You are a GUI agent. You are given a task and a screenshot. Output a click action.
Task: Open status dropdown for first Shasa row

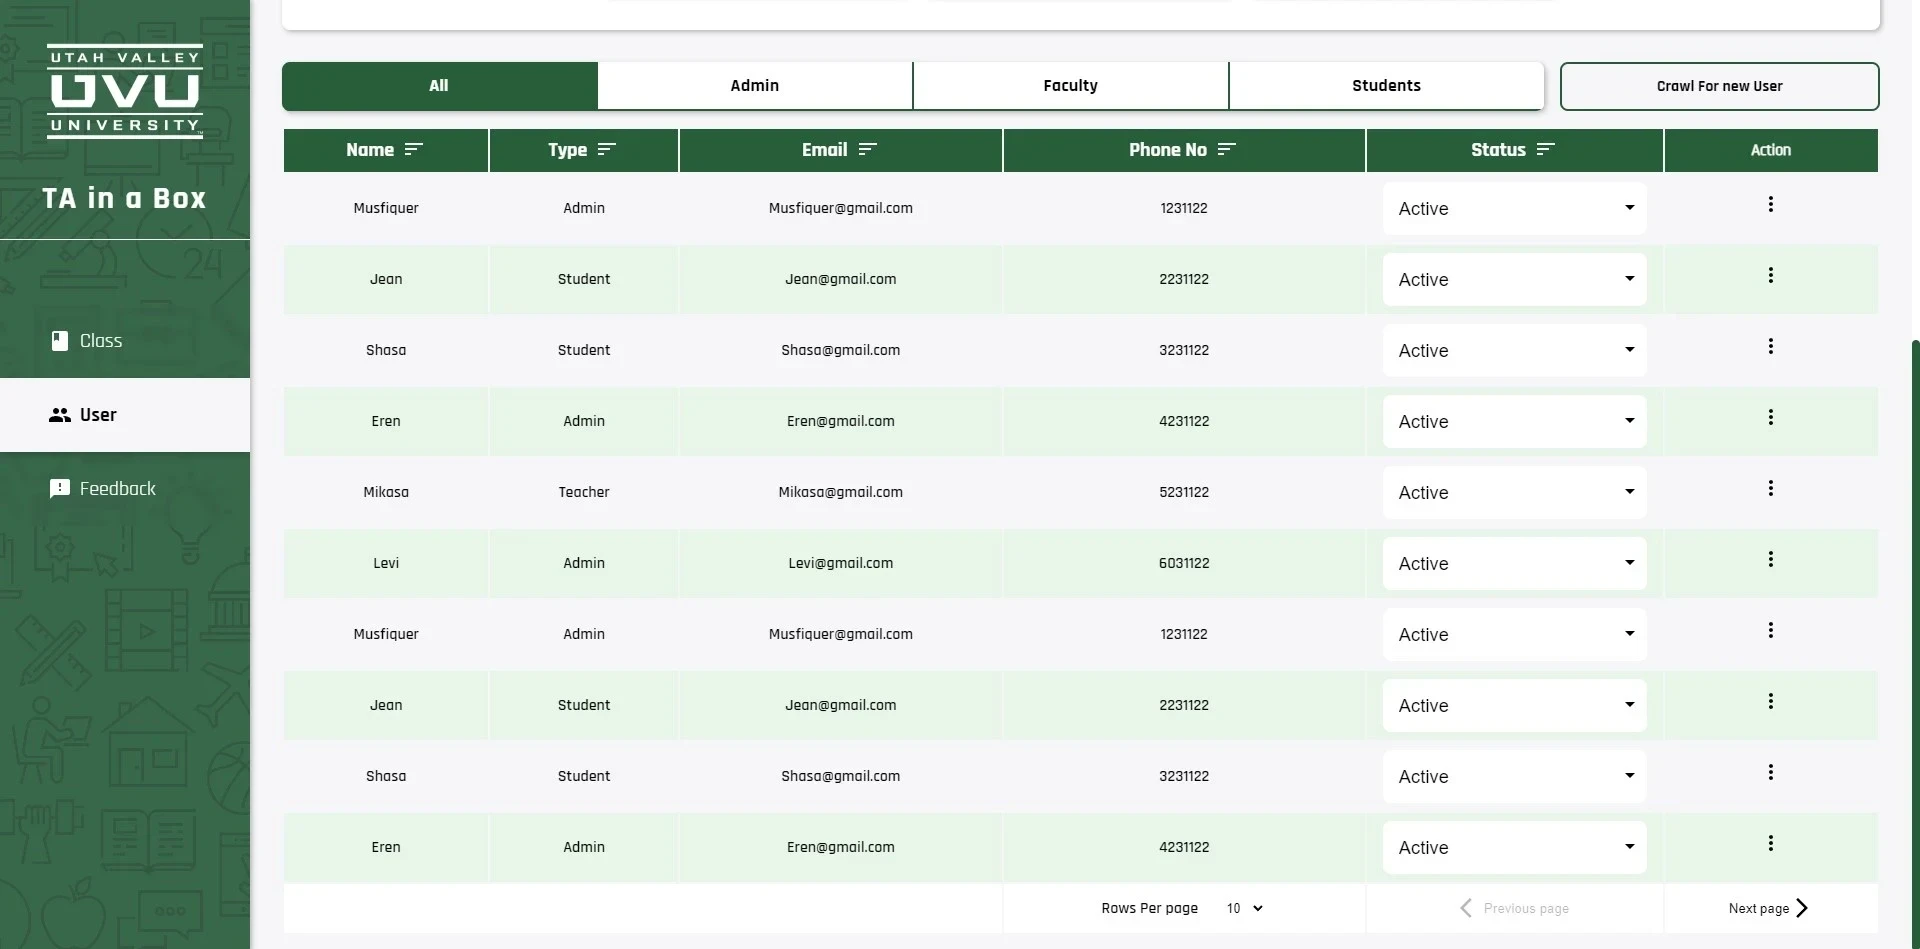click(x=1514, y=350)
